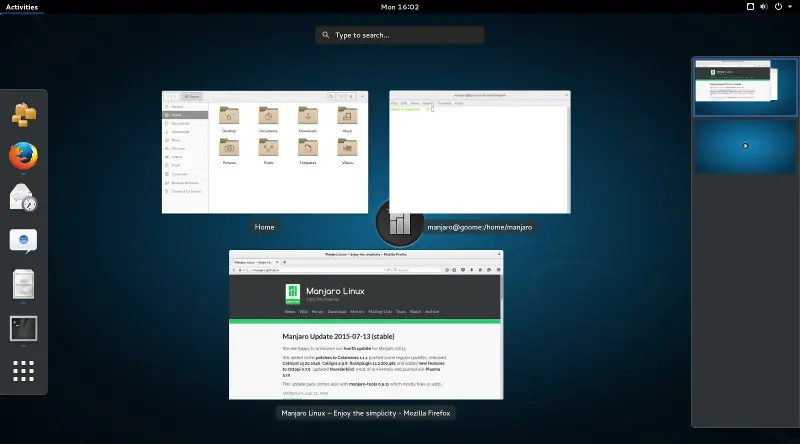
Task: Click the green Manjaro logo on webpage
Action: tap(292, 294)
